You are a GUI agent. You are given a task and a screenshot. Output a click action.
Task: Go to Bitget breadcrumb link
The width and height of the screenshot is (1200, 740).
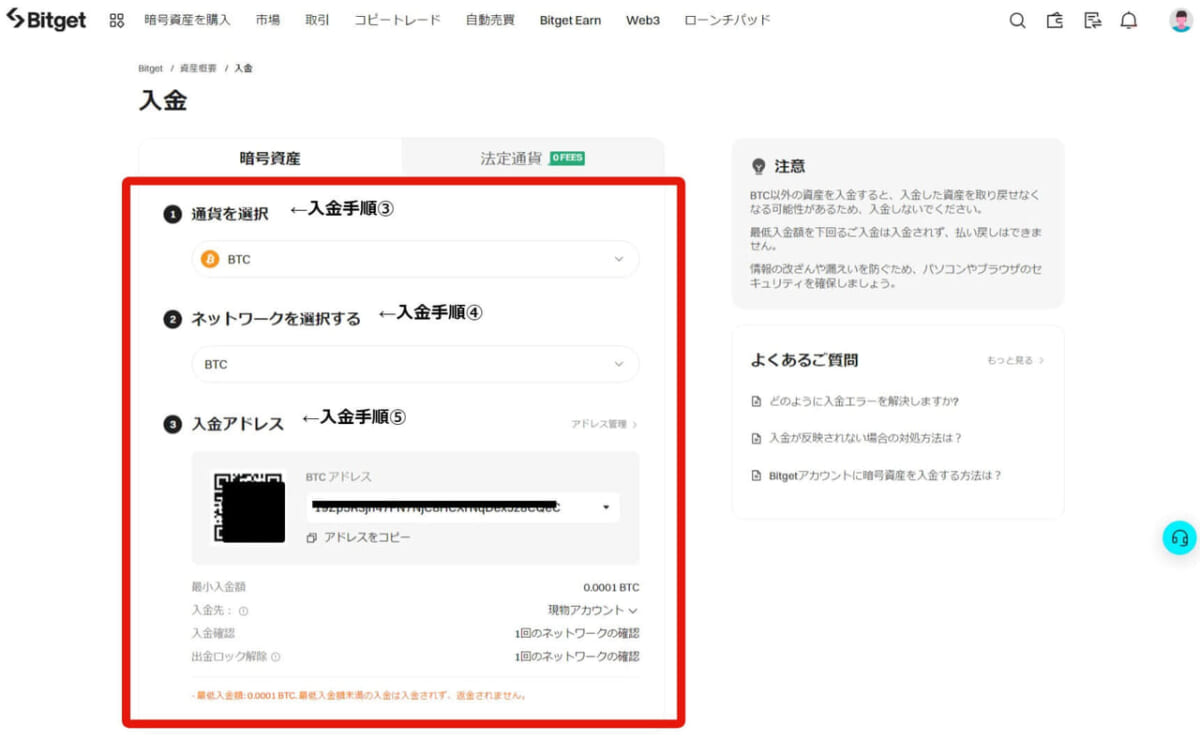pyautogui.click(x=150, y=68)
